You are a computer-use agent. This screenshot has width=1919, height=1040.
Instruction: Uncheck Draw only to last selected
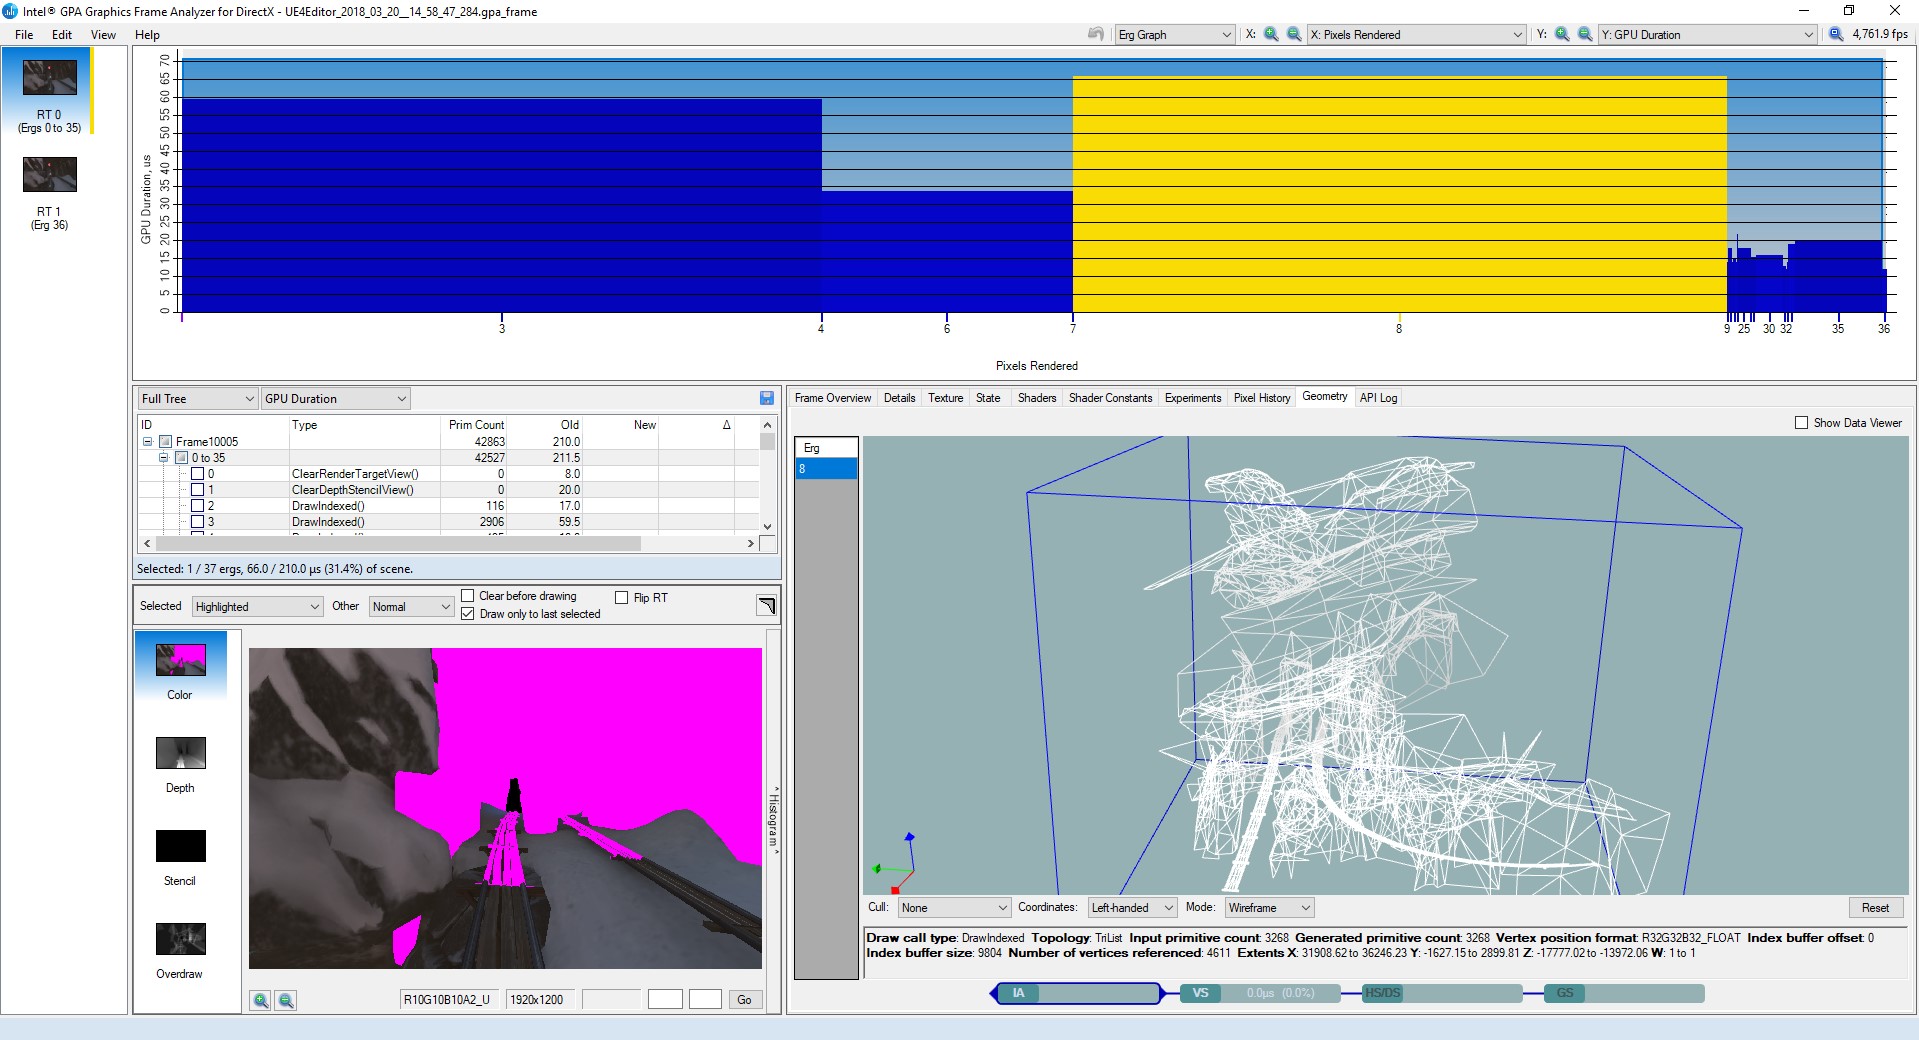467,614
